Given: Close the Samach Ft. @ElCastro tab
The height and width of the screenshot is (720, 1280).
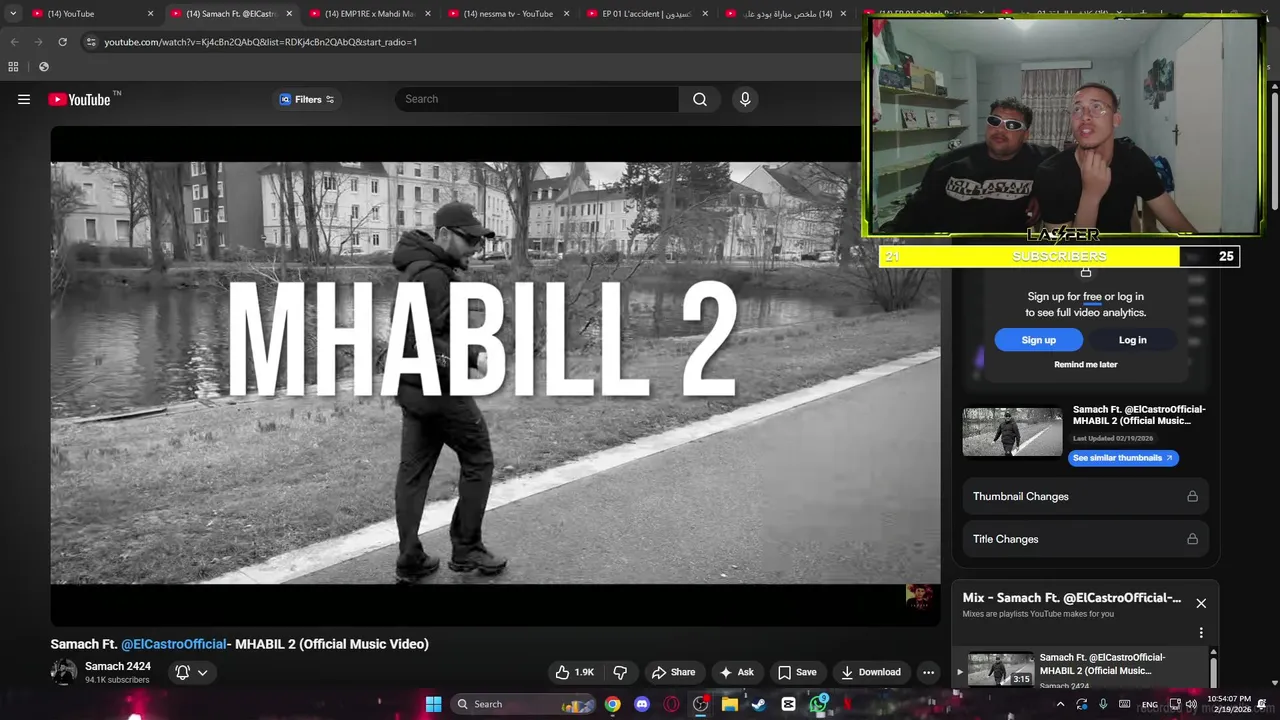Looking at the screenshot, I should (x=289, y=14).
